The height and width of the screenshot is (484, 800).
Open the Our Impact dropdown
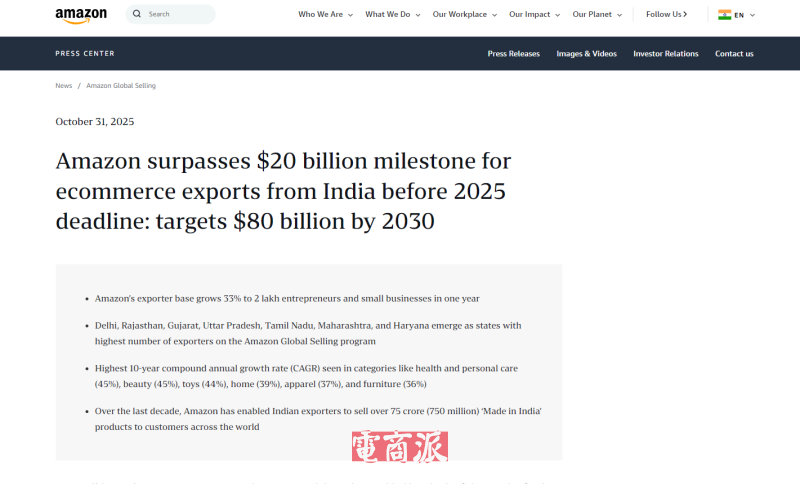(x=535, y=15)
